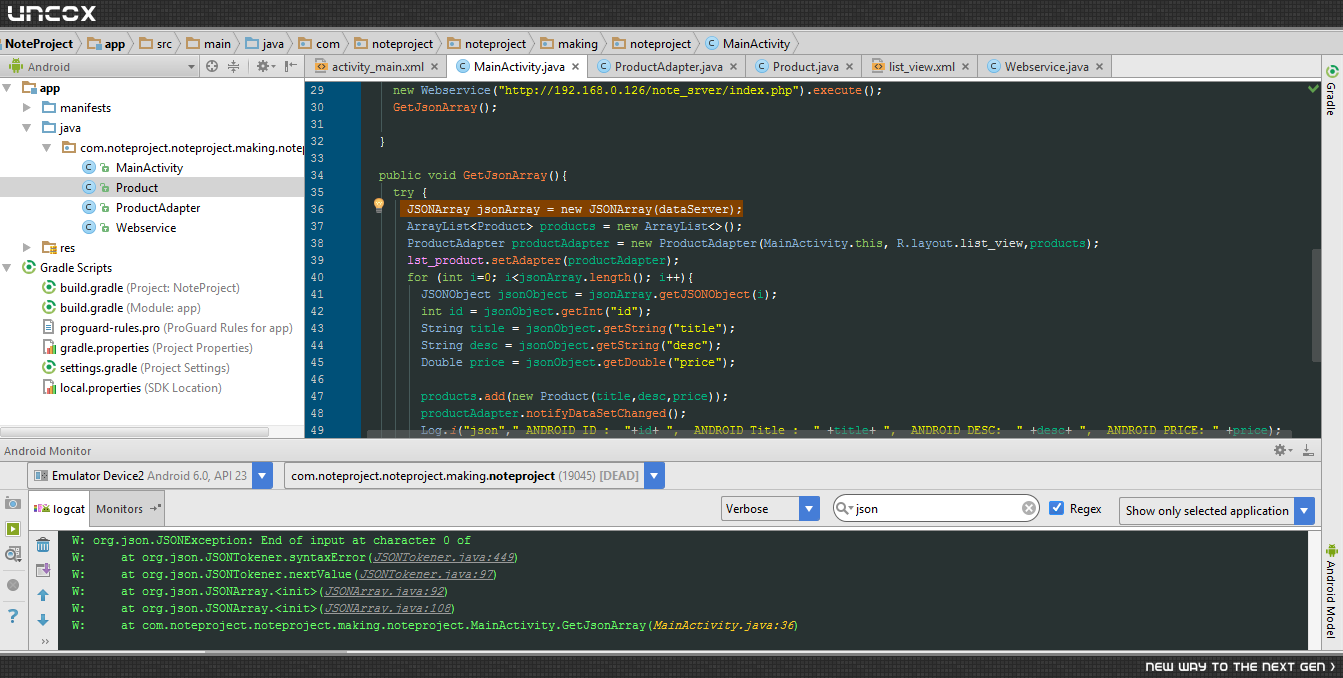This screenshot has height=678, width=1343.
Task: Click the scroll from source target icon
Action: (212, 66)
